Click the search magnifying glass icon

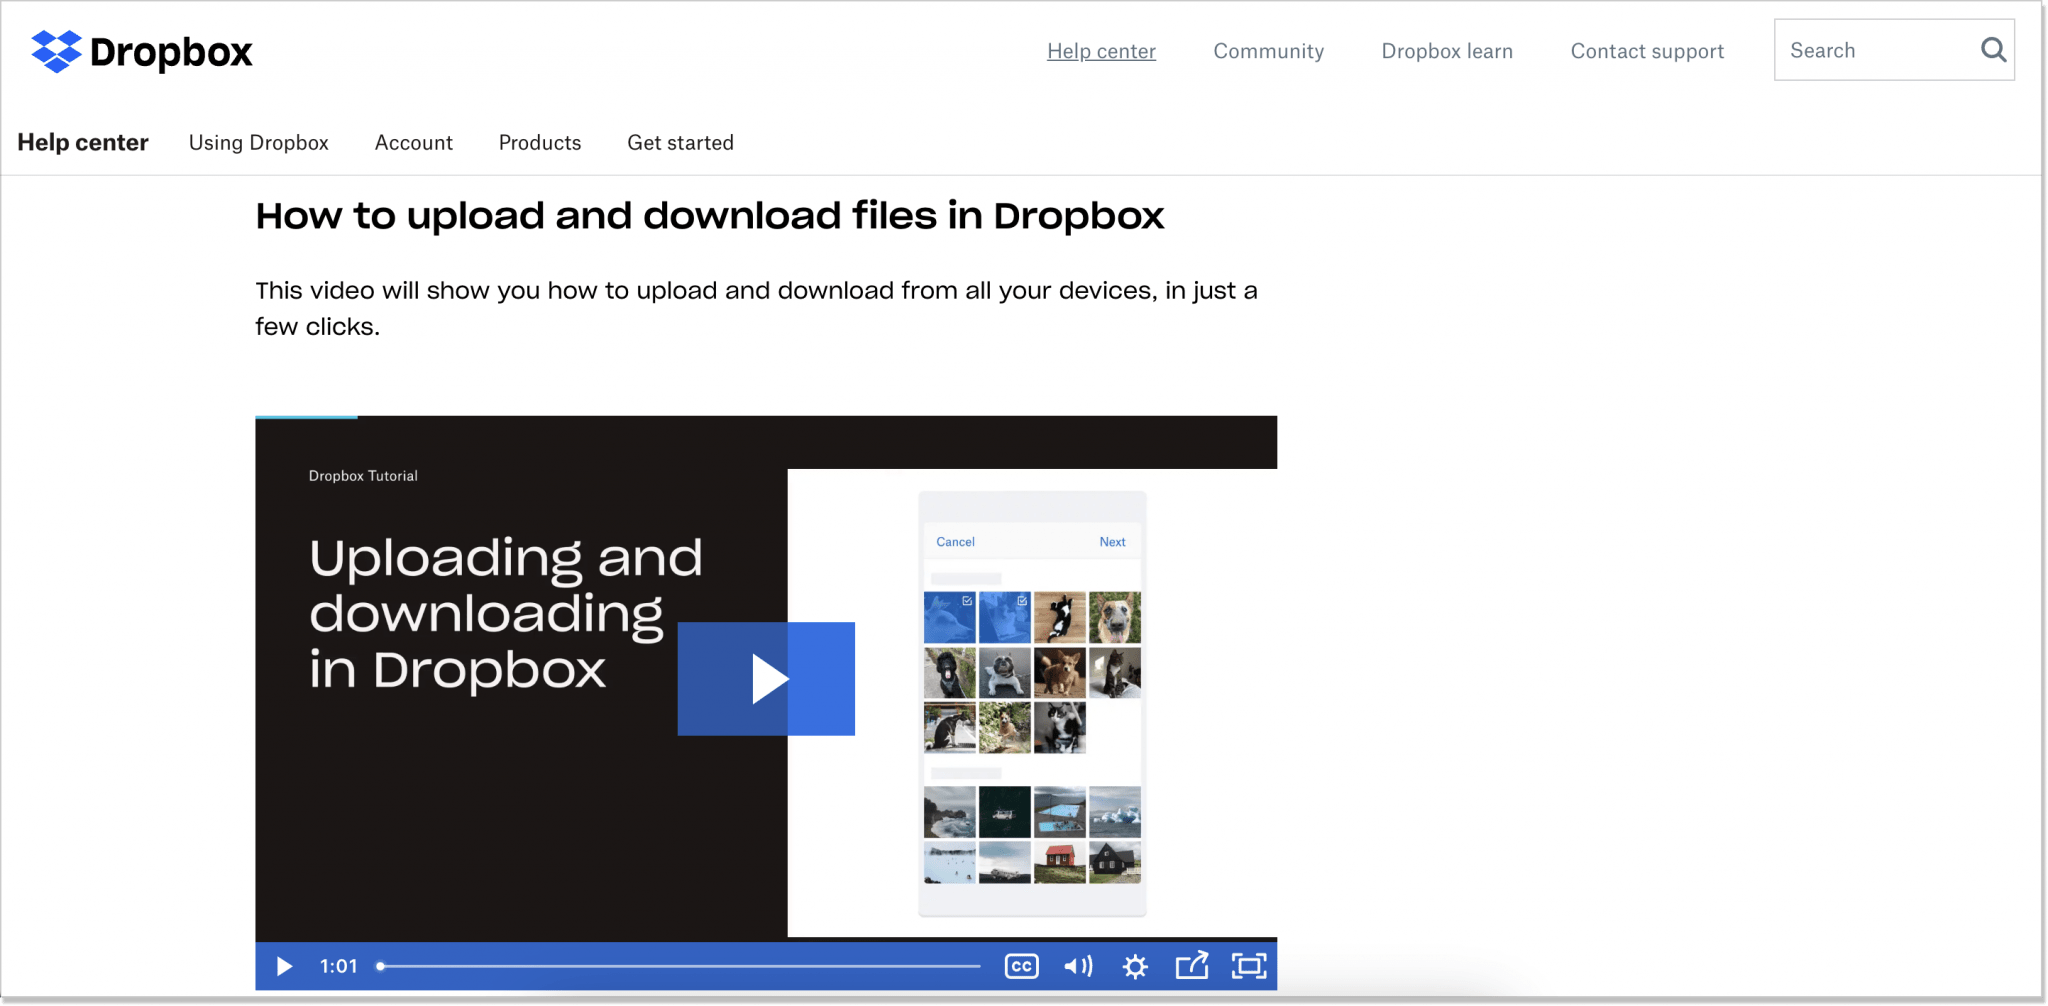(x=1993, y=50)
